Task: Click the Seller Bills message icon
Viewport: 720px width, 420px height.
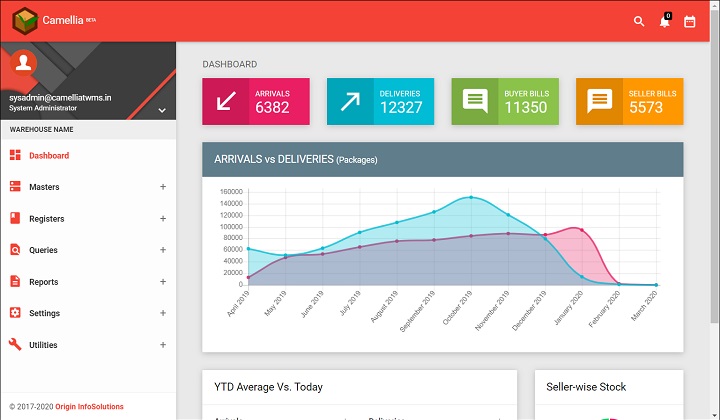Action: [599, 101]
